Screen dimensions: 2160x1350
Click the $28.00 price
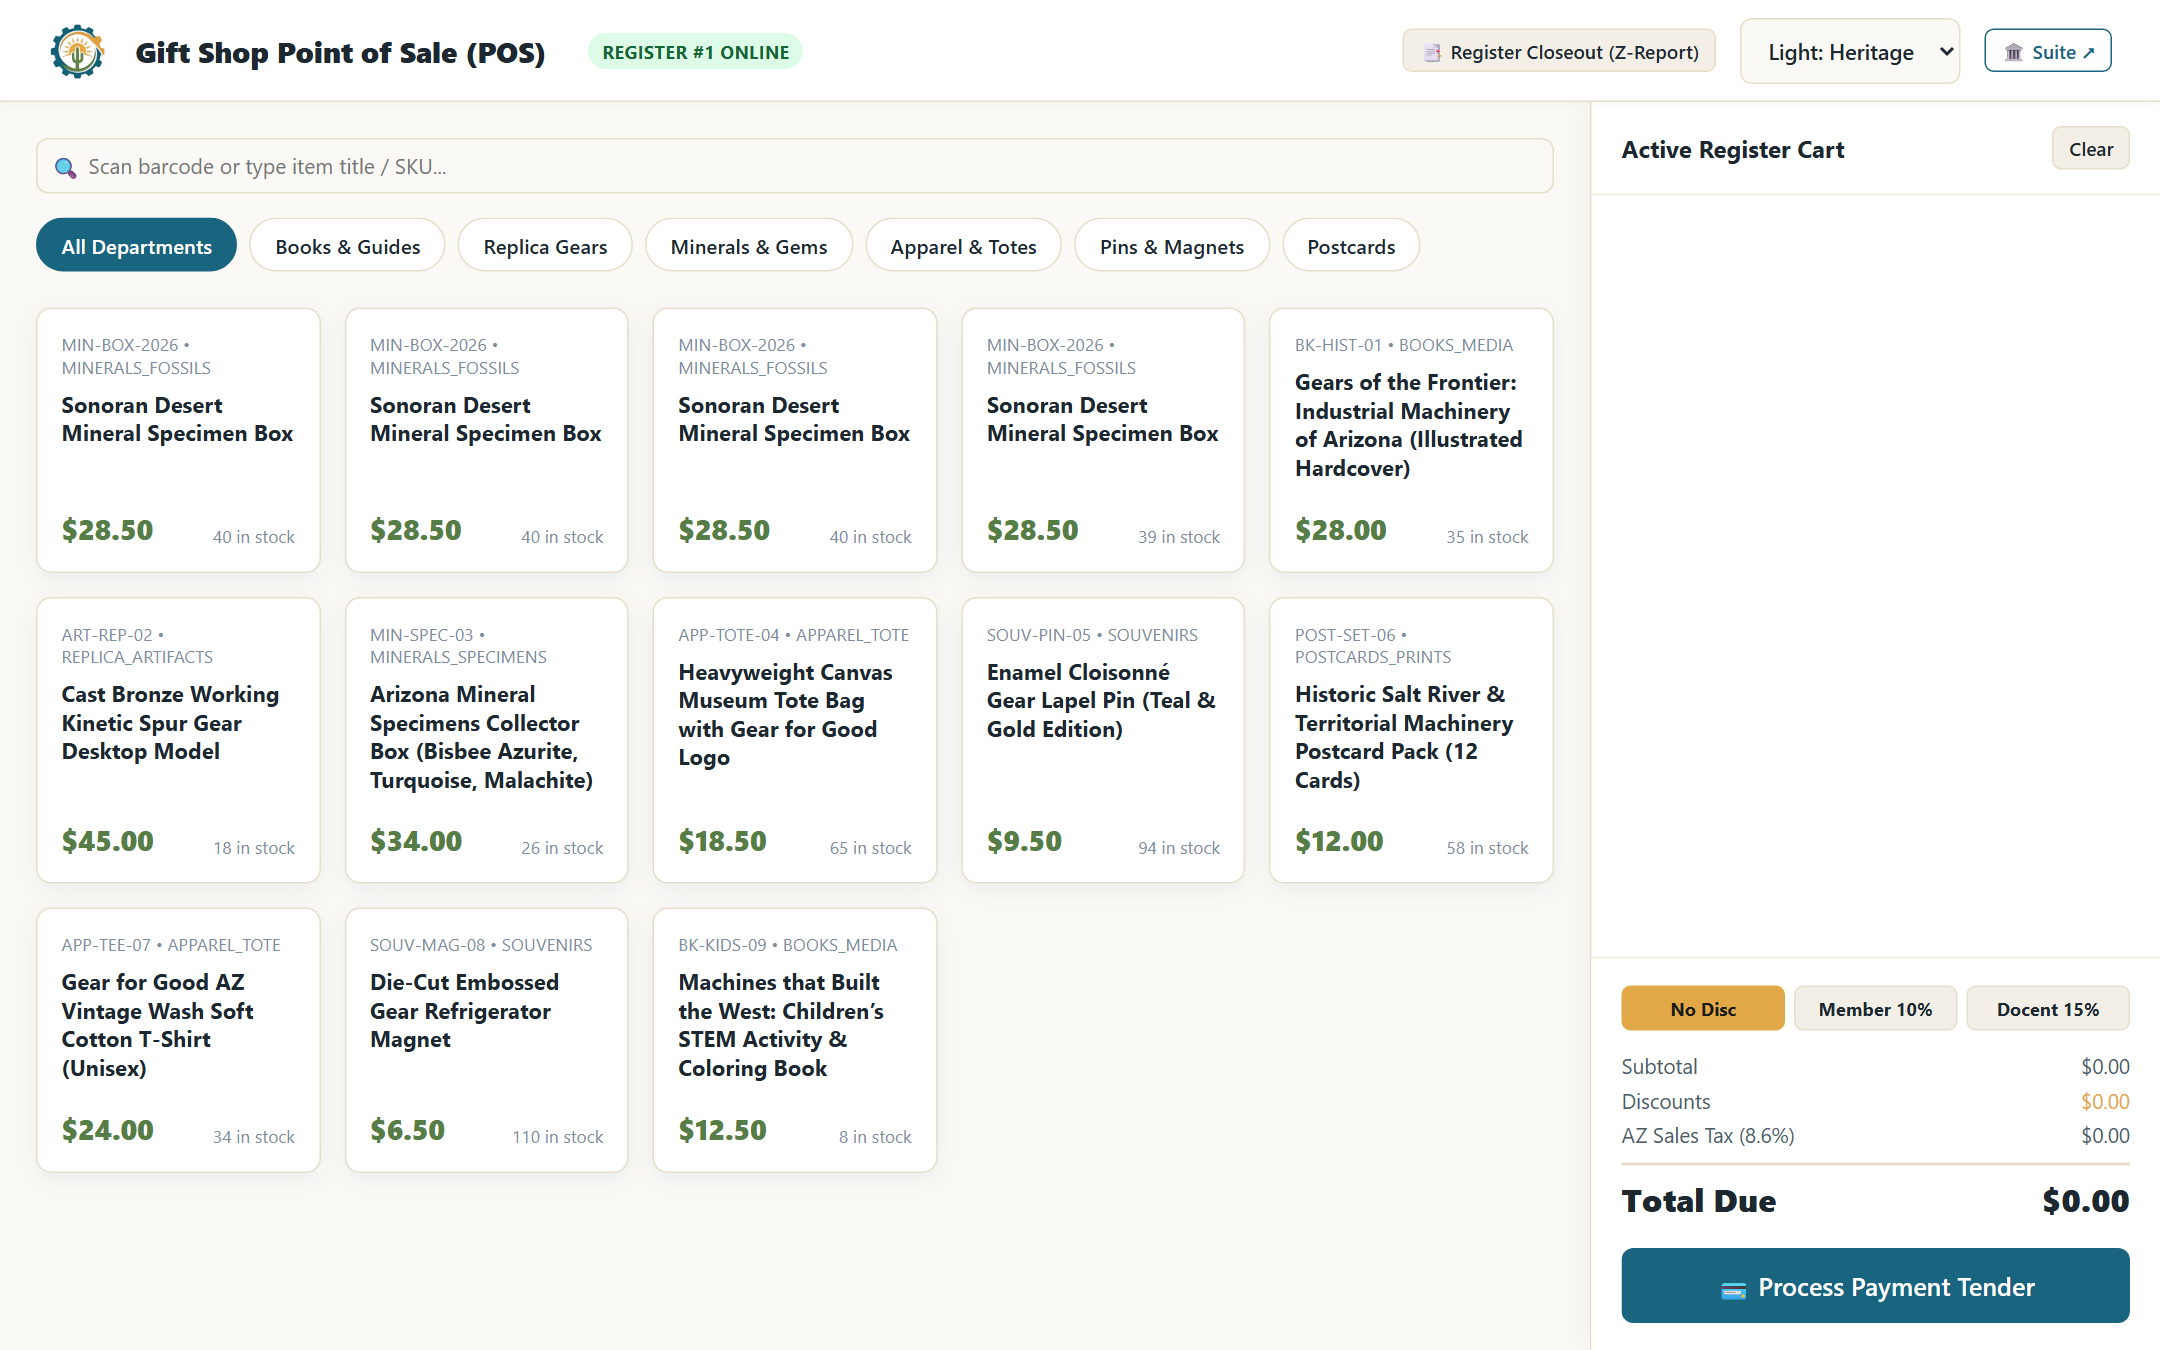(1341, 529)
